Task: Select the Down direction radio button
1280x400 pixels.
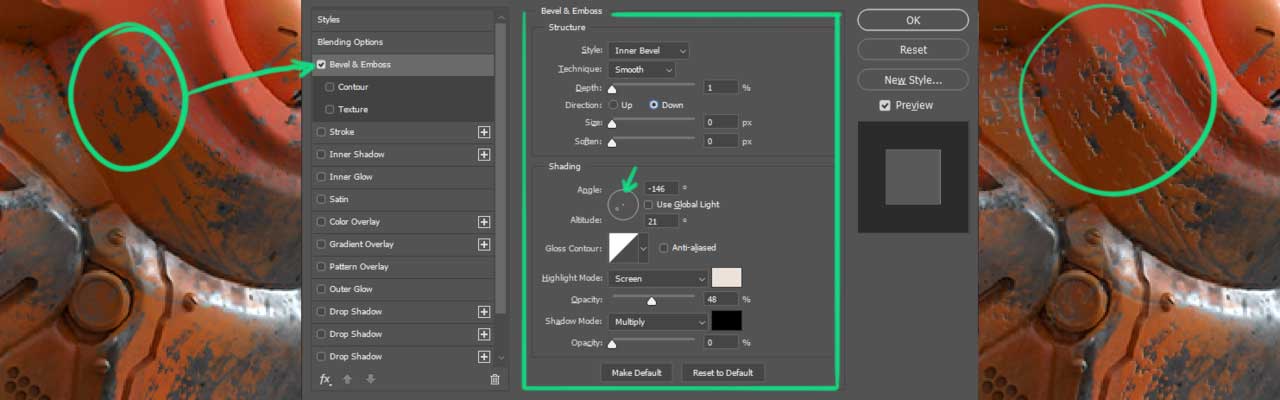Action: point(654,105)
